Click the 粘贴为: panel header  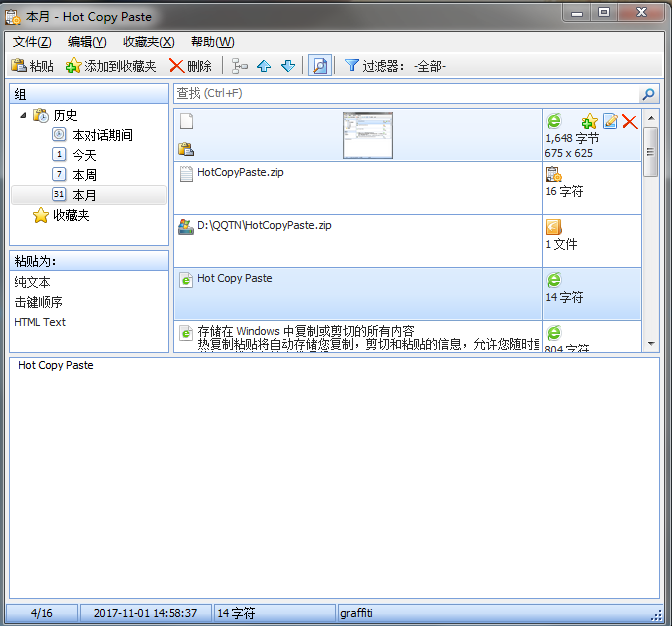tap(89, 261)
